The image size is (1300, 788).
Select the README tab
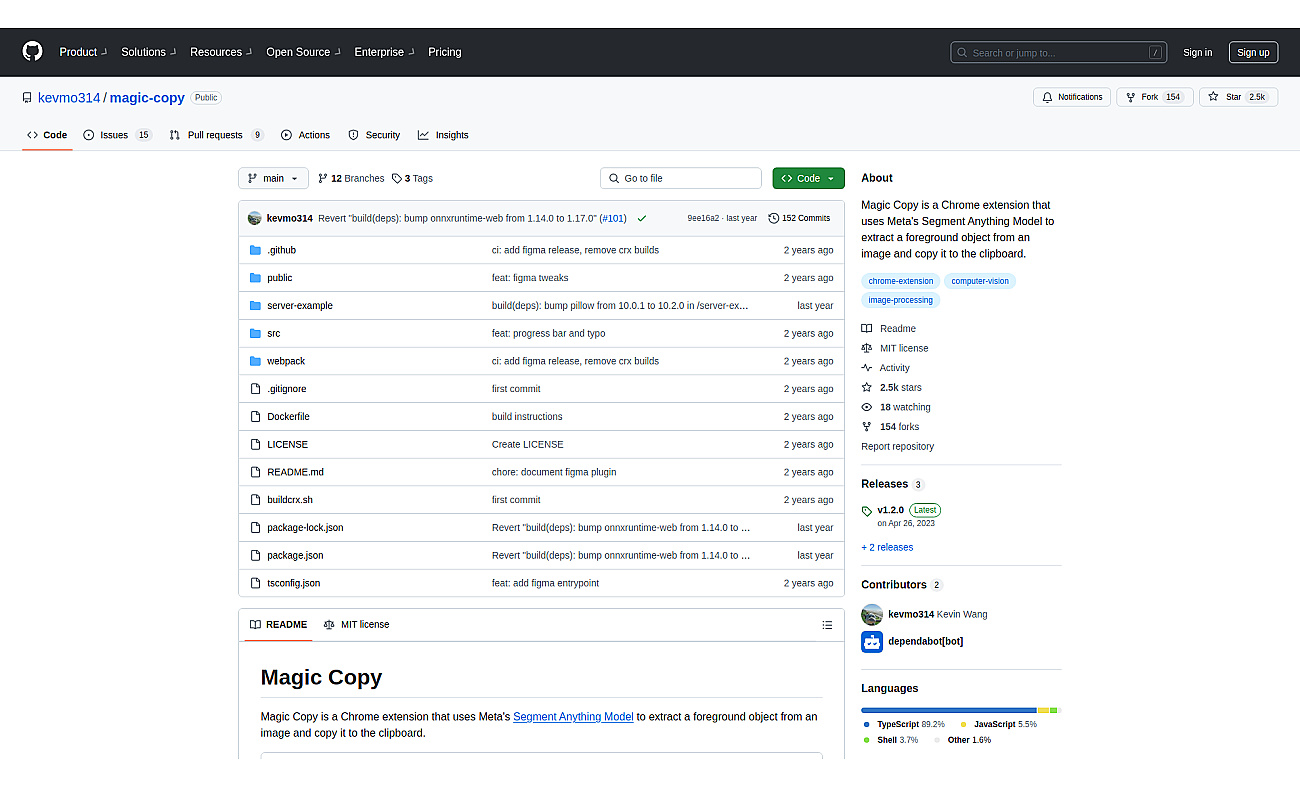tap(279, 625)
